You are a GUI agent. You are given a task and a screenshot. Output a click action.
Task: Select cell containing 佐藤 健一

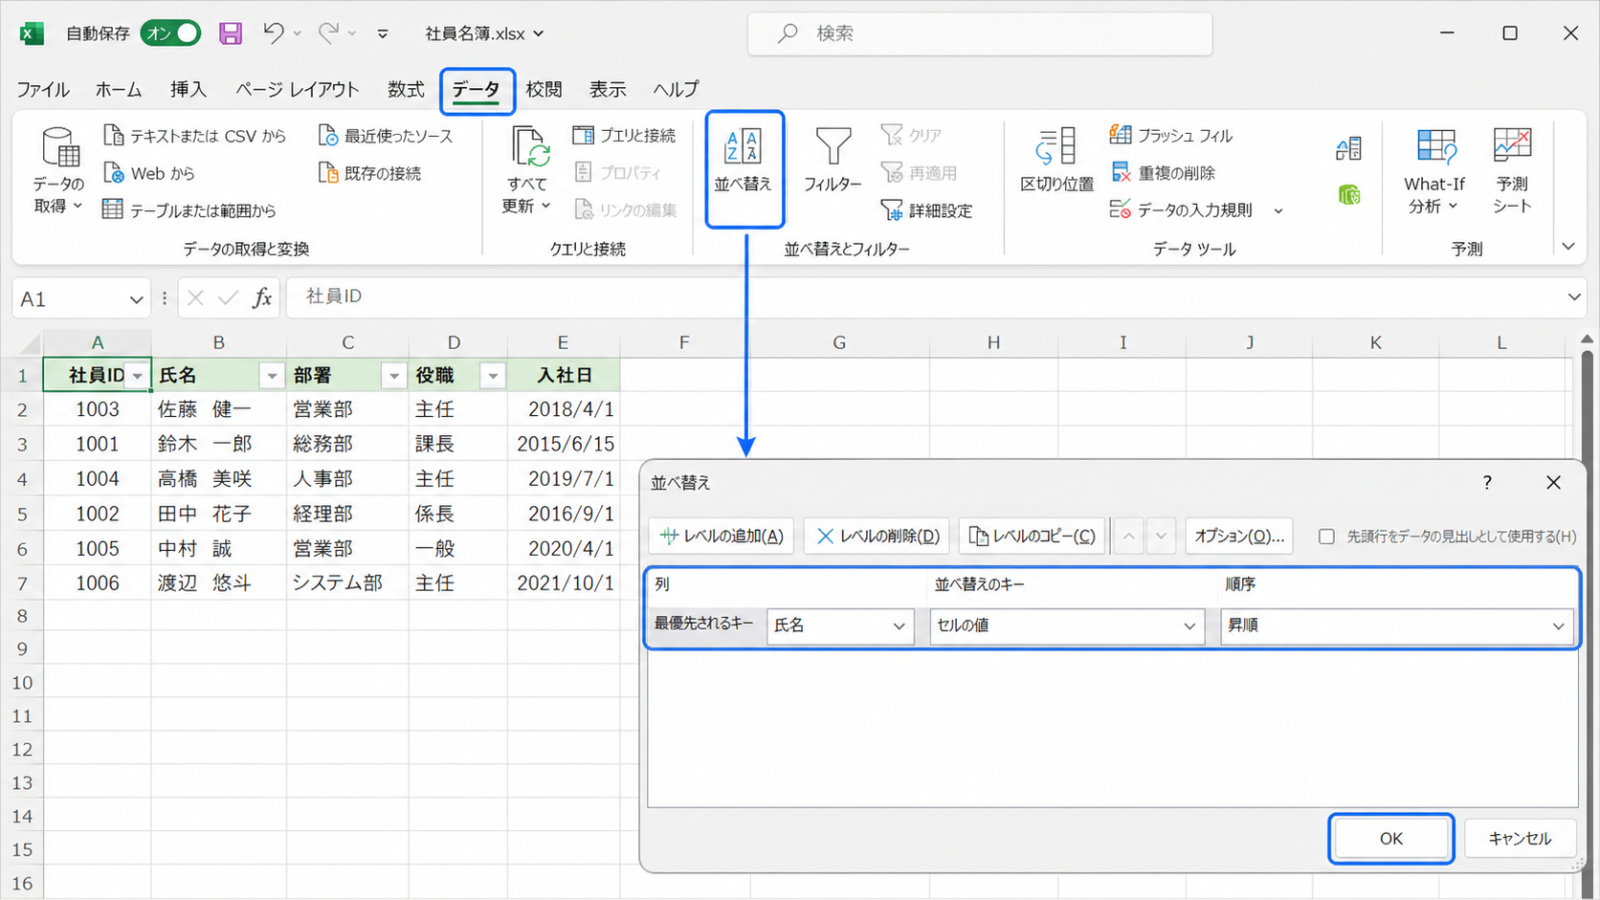click(219, 409)
